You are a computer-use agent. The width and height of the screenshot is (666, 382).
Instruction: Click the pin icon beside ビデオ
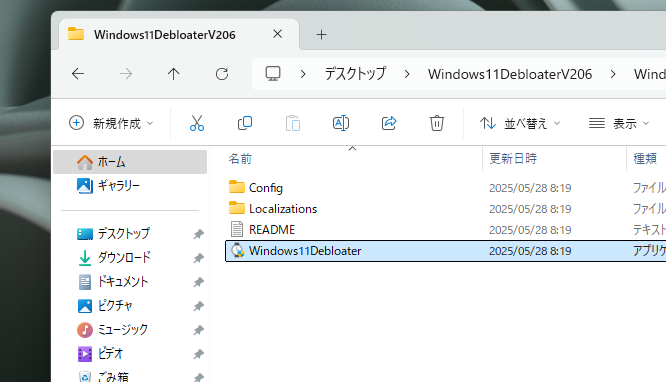tap(198, 354)
